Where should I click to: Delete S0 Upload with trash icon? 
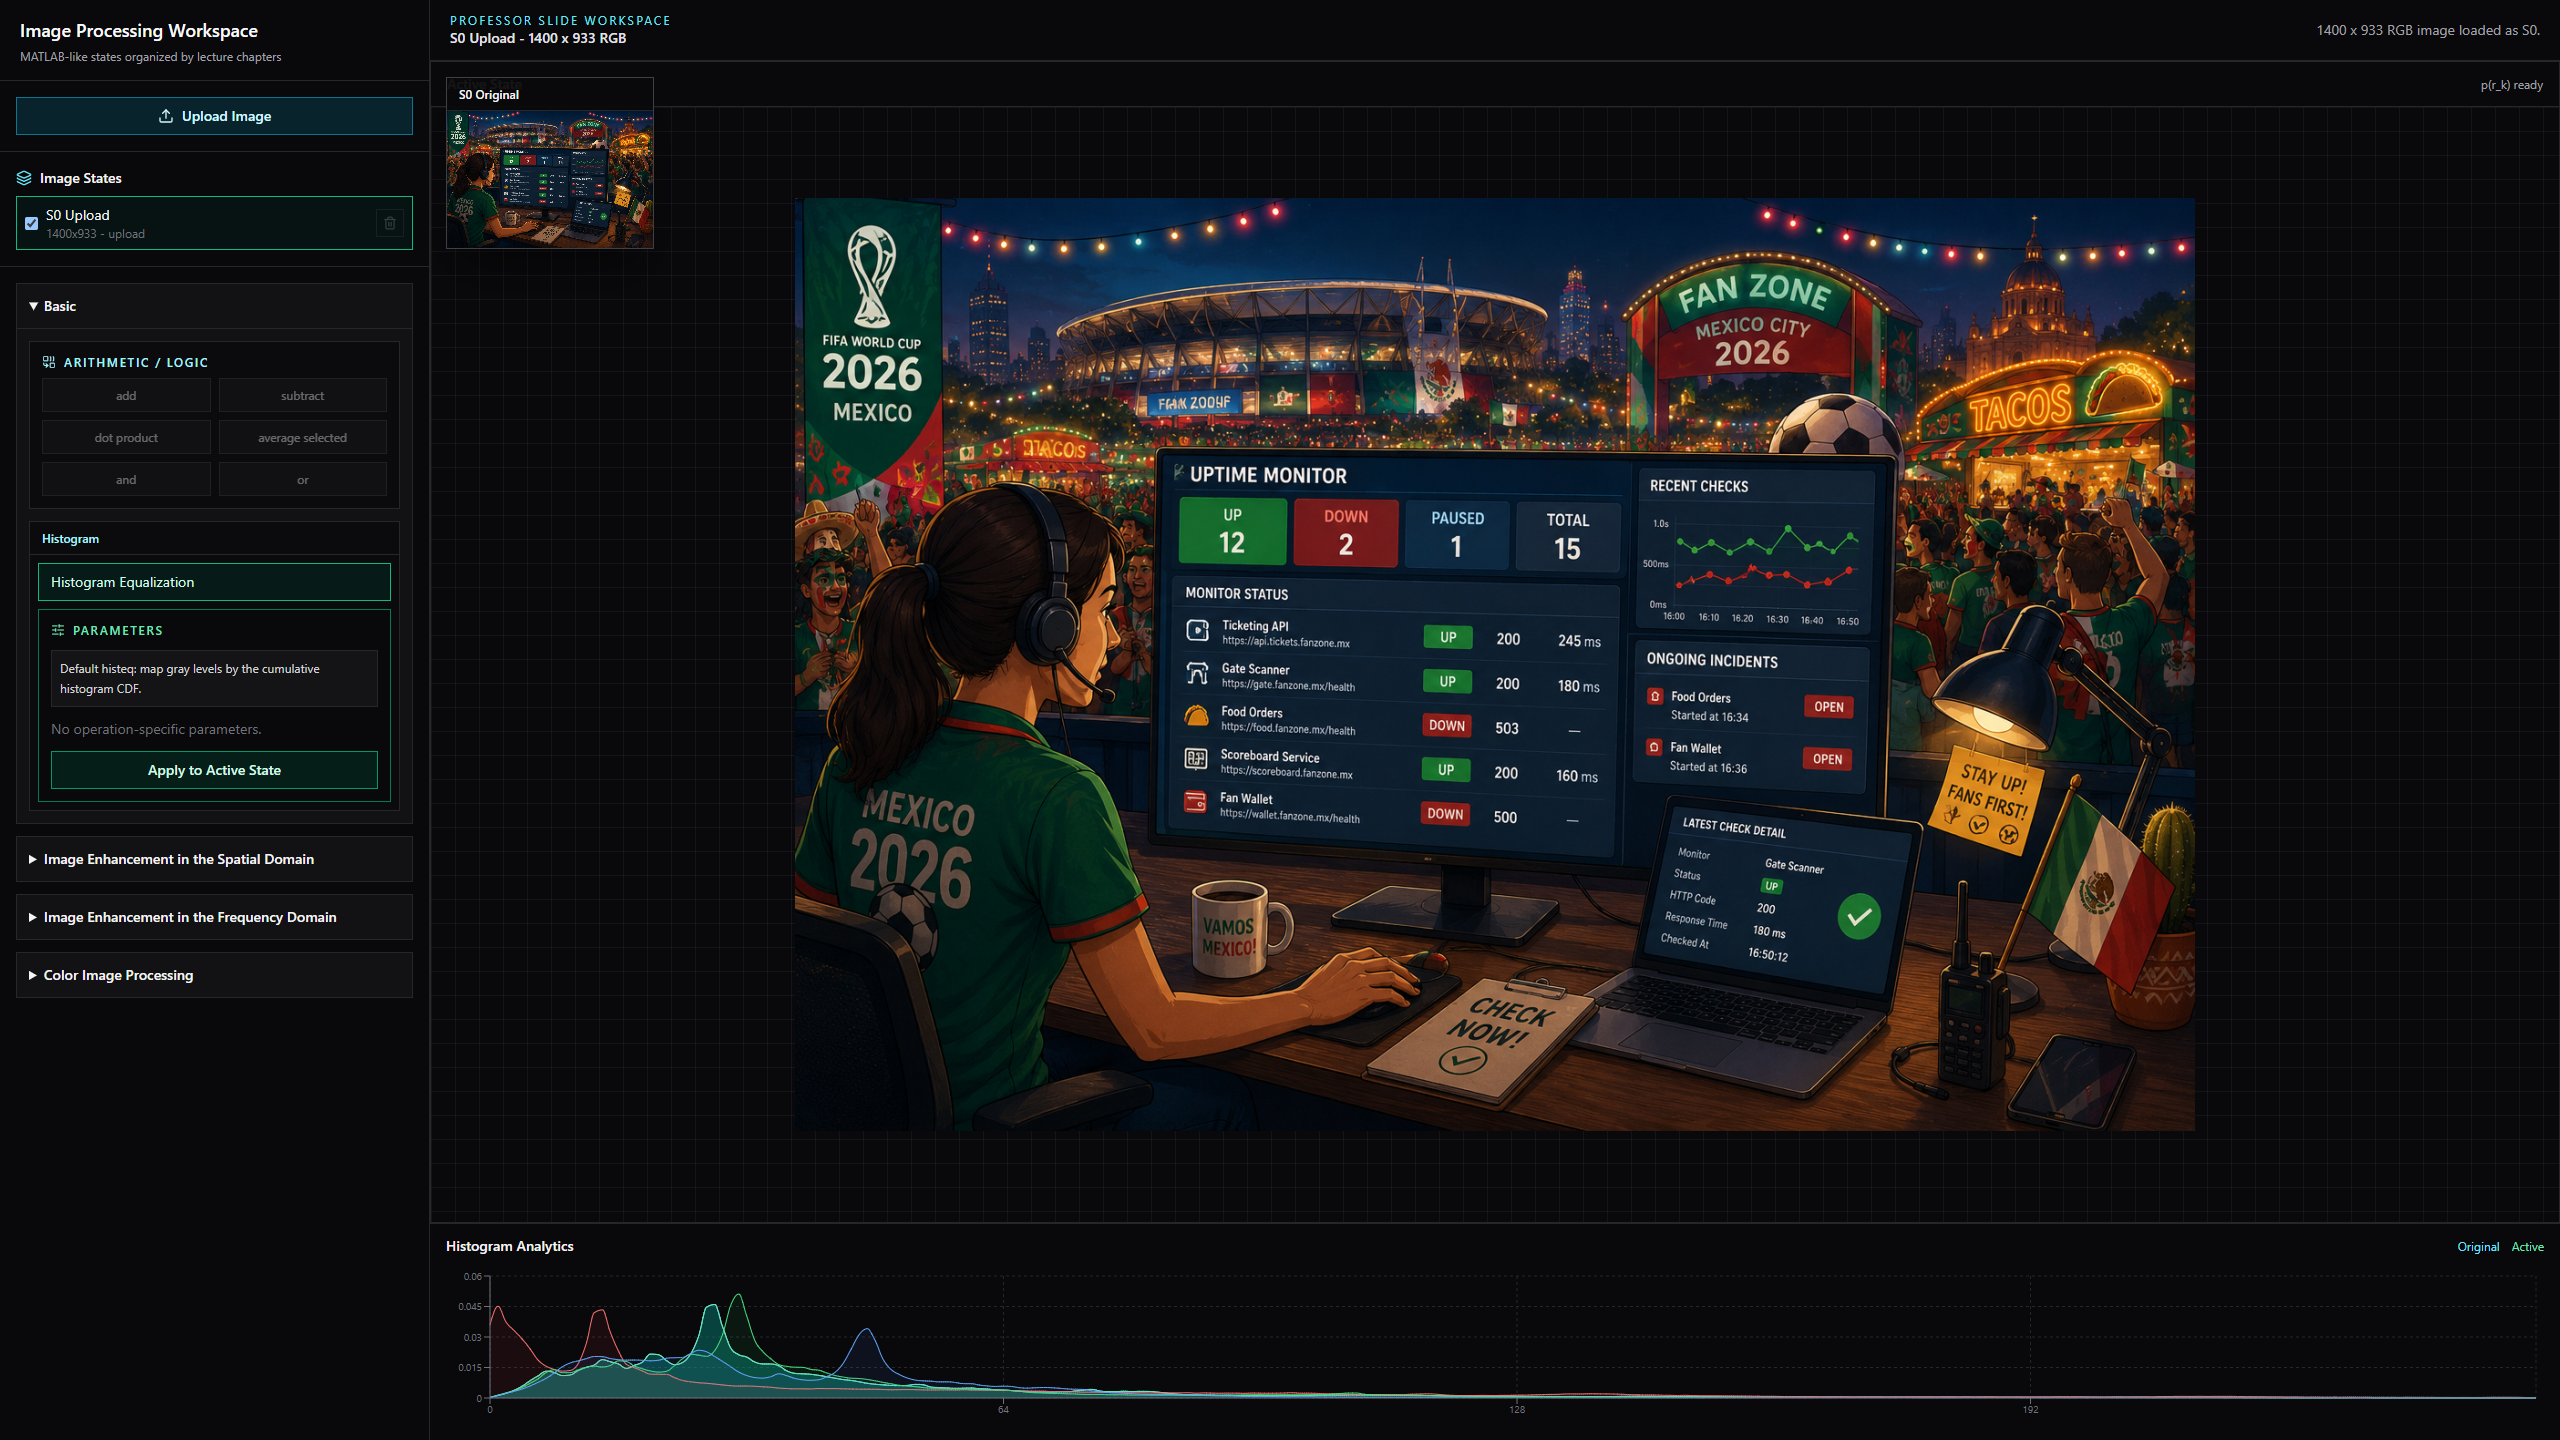(390, 223)
